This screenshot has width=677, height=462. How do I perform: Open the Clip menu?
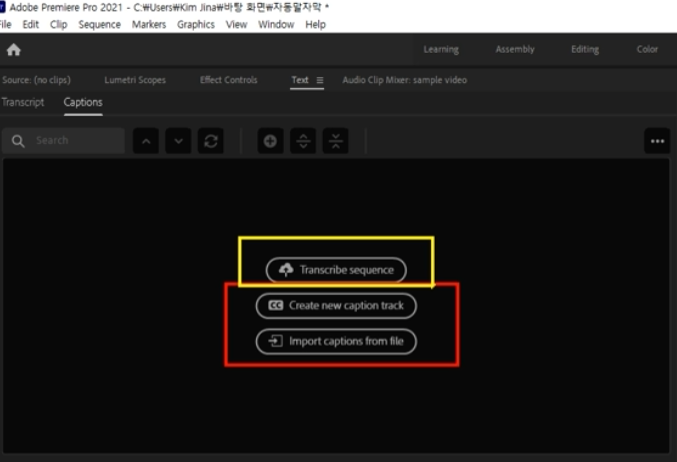59,25
